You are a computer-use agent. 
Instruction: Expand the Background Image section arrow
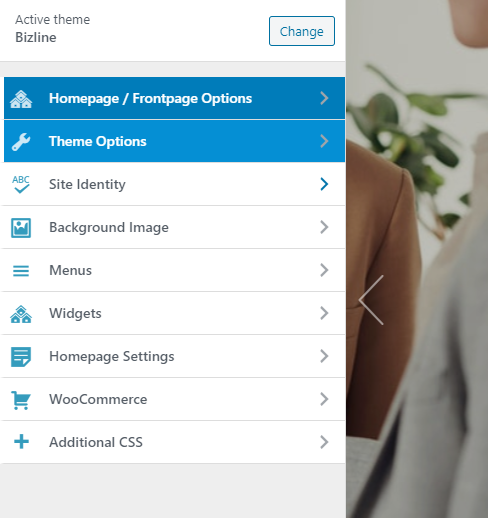(324, 227)
